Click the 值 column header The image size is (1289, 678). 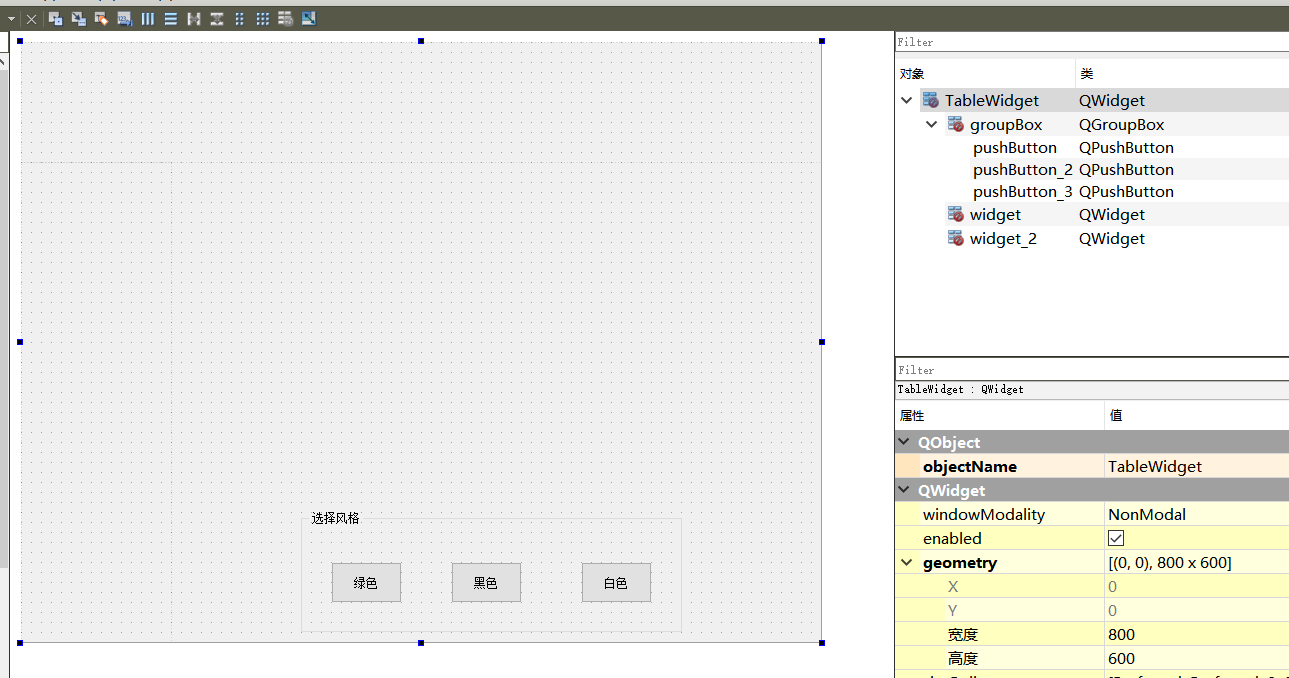[1196, 415]
